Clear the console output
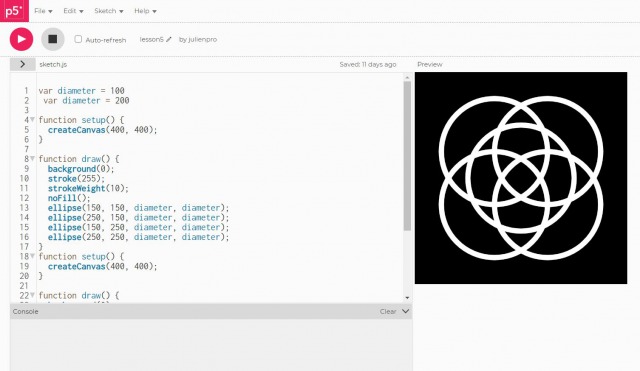 click(388, 311)
